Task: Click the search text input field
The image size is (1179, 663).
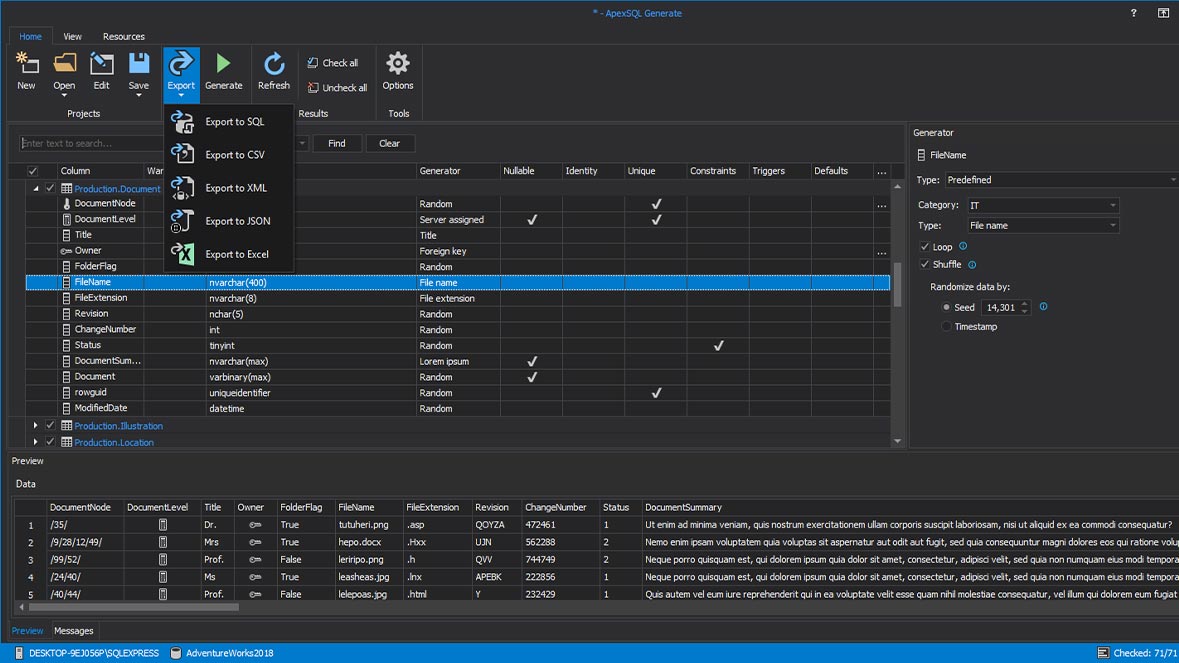Action: pyautogui.click(x=158, y=143)
